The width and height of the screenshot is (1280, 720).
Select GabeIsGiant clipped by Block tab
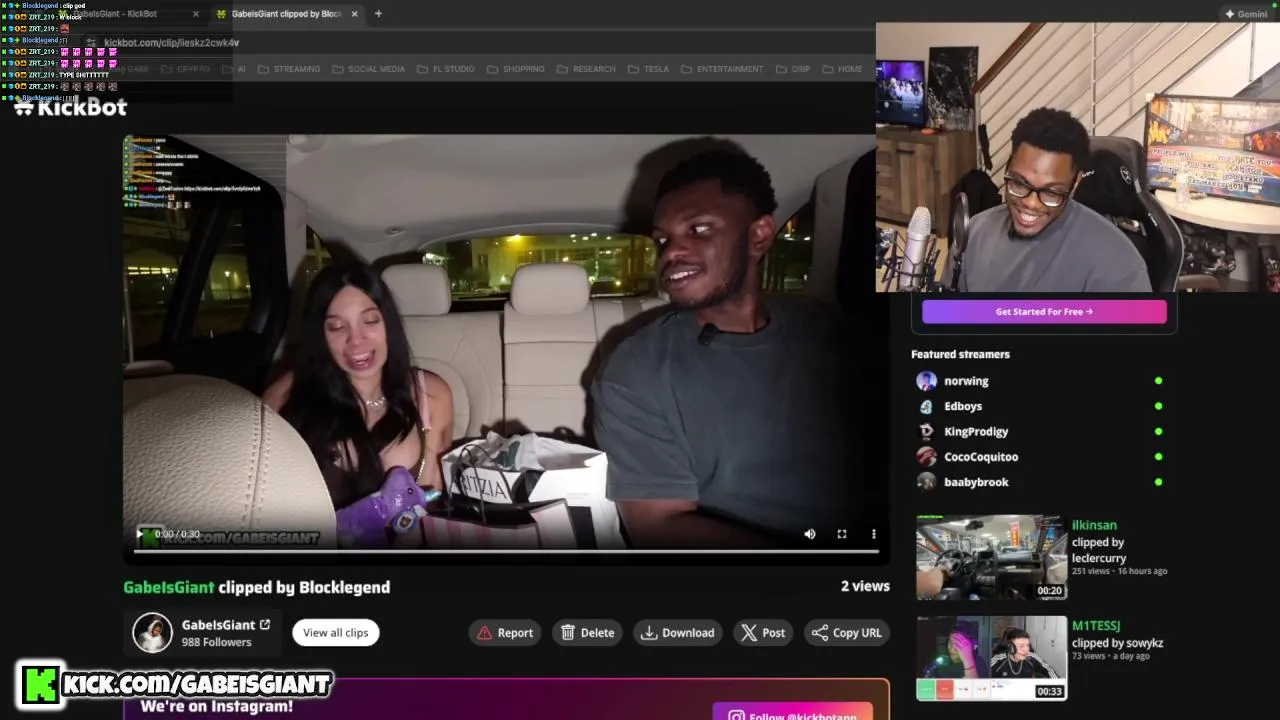(287, 14)
